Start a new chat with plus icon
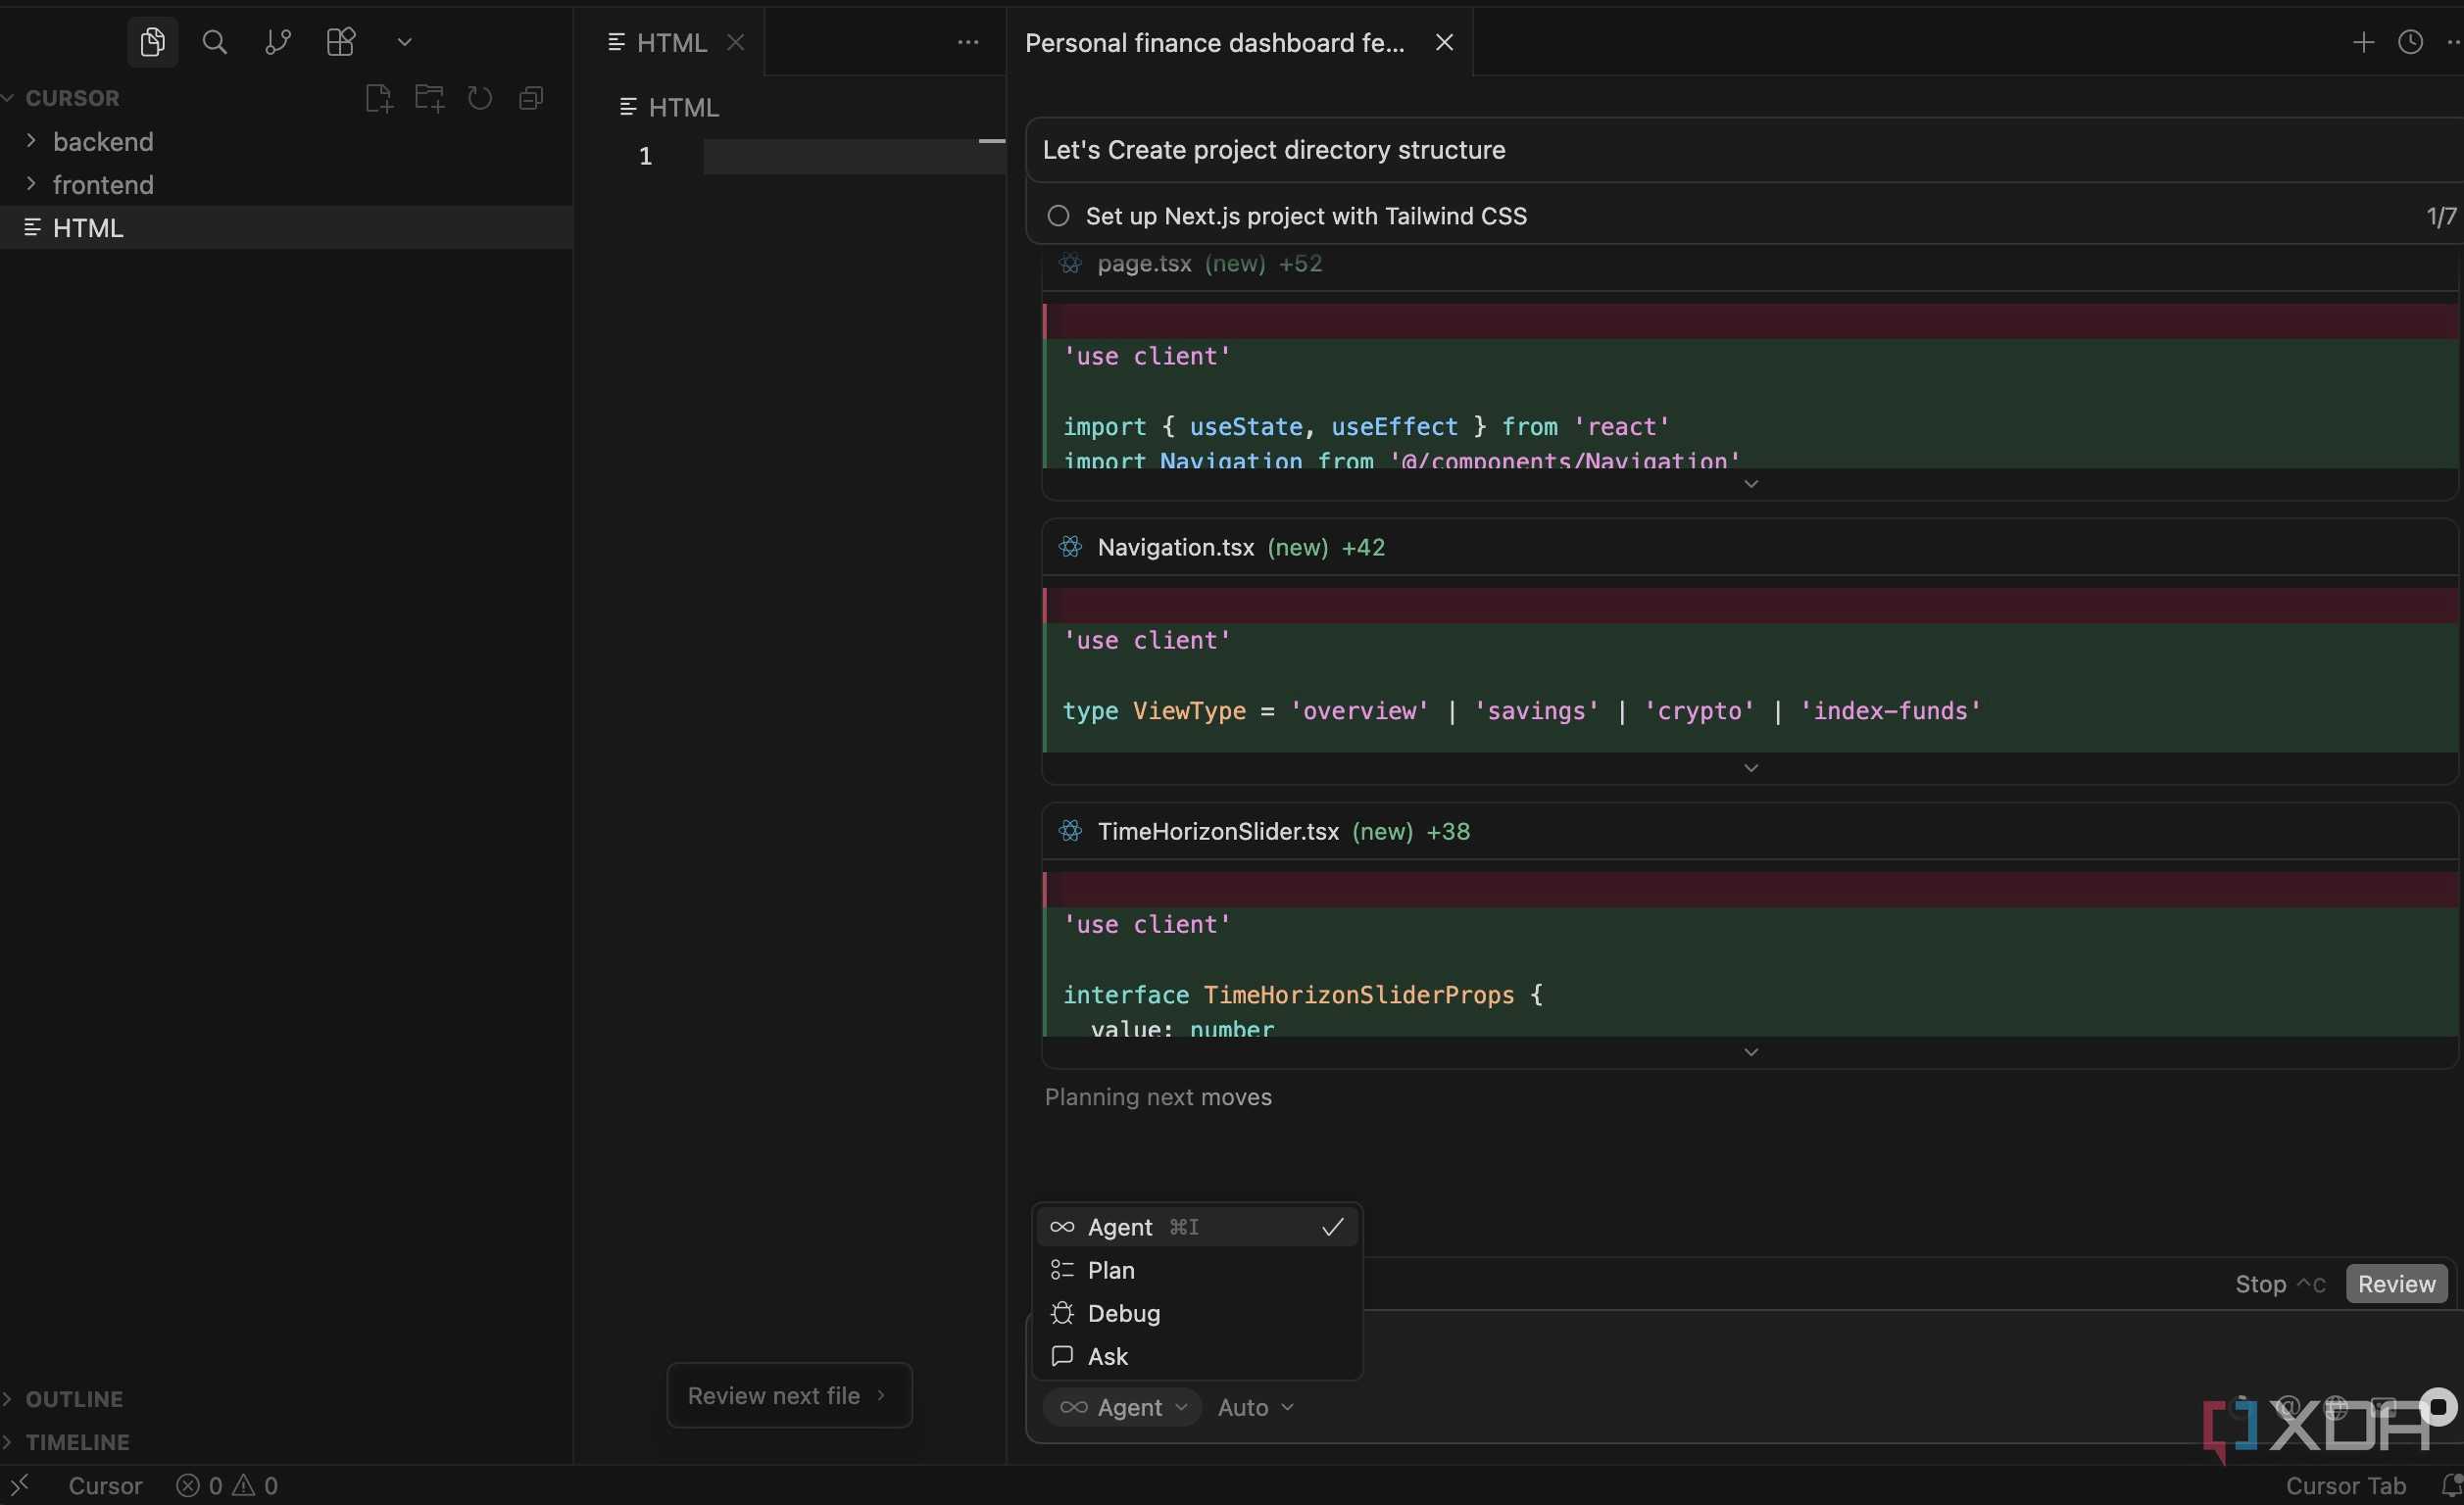The image size is (2464, 1505). (x=2363, y=42)
